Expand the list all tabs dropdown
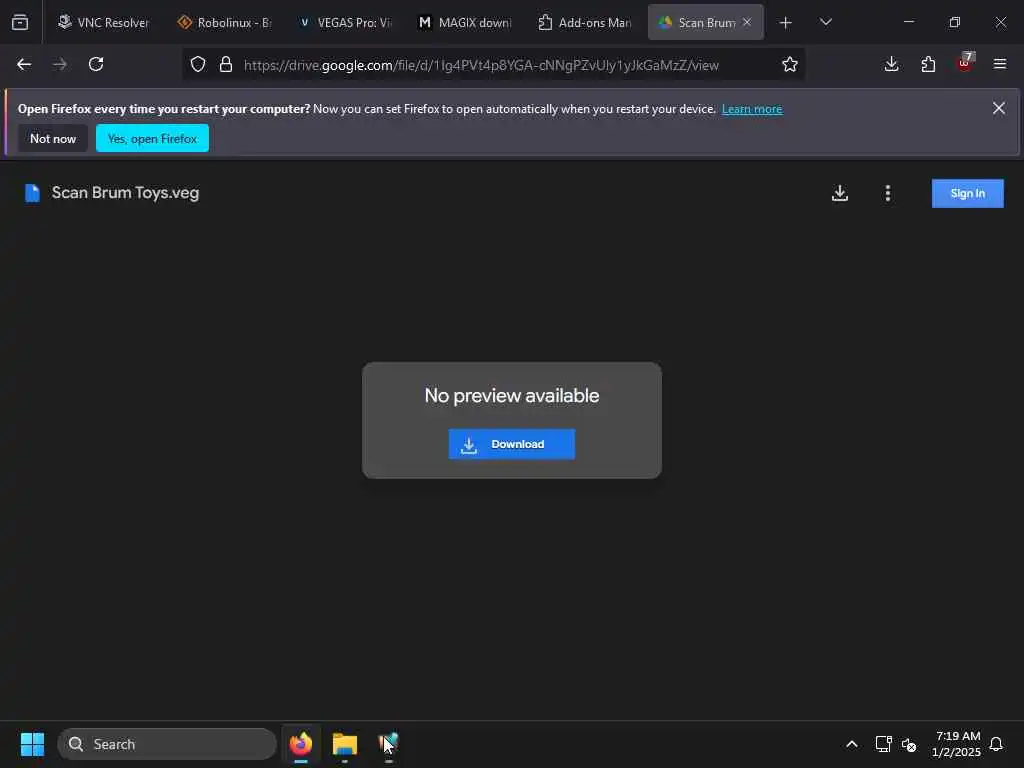The image size is (1024, 768). (825, 22)
